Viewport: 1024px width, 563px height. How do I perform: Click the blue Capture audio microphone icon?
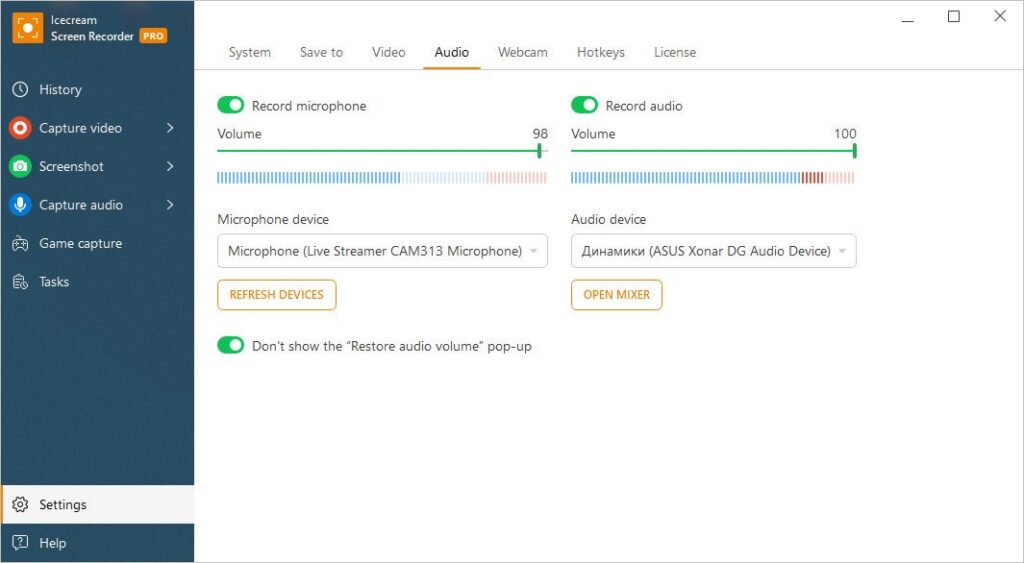click(20, 205)
